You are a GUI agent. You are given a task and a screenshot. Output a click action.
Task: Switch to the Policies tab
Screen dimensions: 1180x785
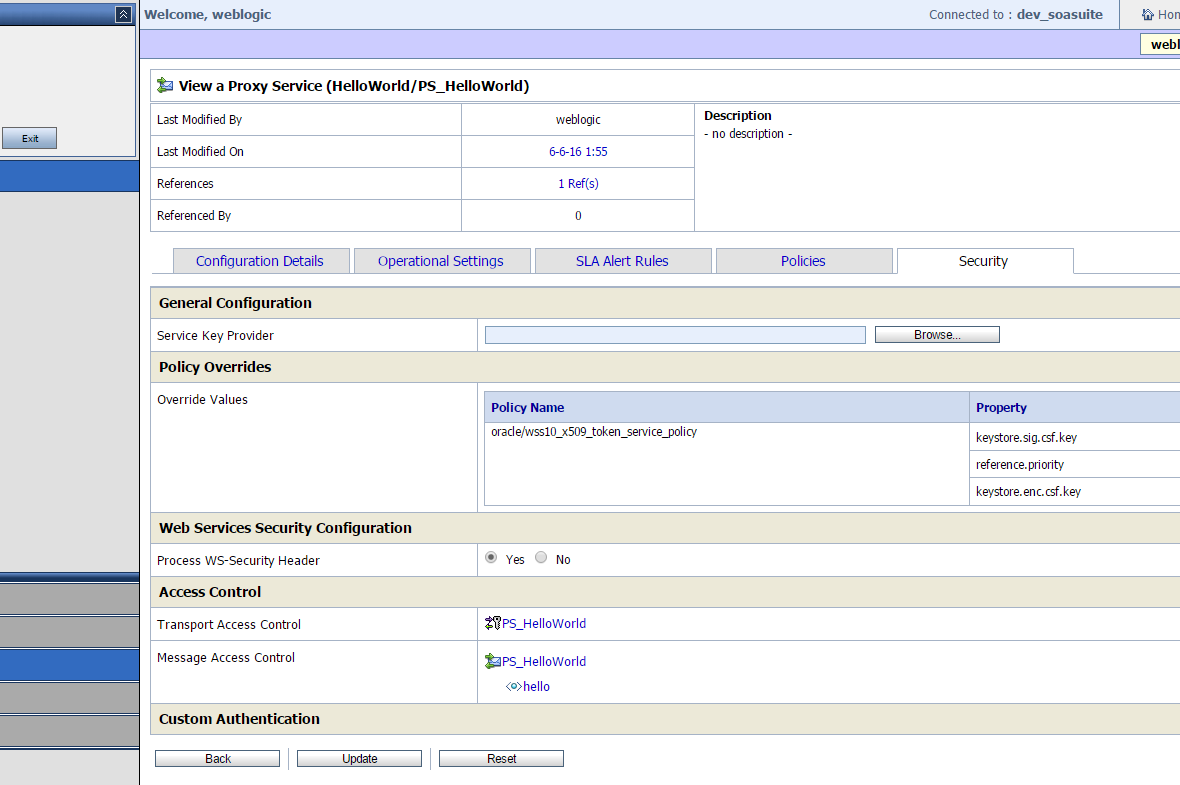pyautogui.click(x=803, y=260)
